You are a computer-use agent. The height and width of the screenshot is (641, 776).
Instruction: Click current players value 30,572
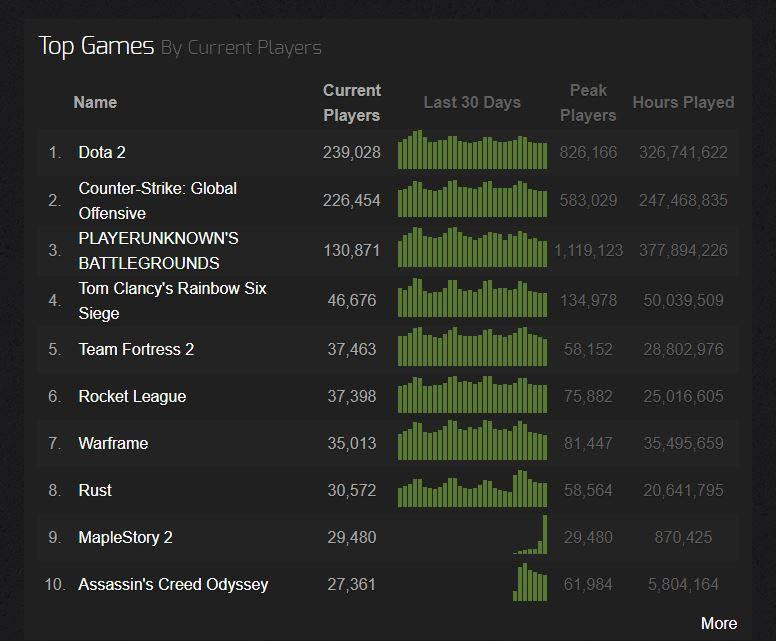coord(352,490)
